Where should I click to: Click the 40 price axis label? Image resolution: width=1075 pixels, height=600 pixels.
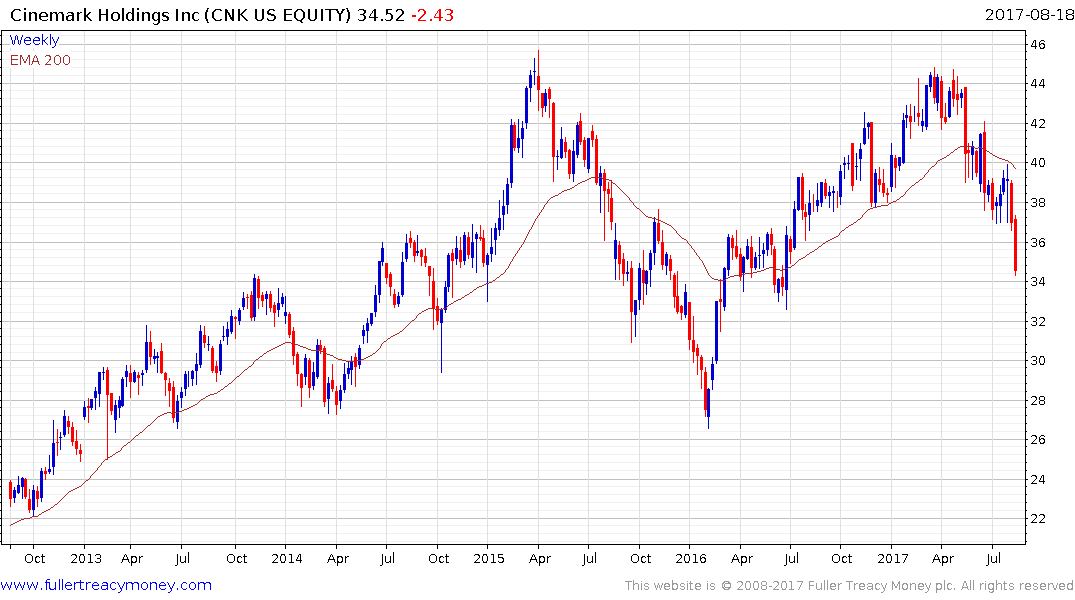point(1037,163)
